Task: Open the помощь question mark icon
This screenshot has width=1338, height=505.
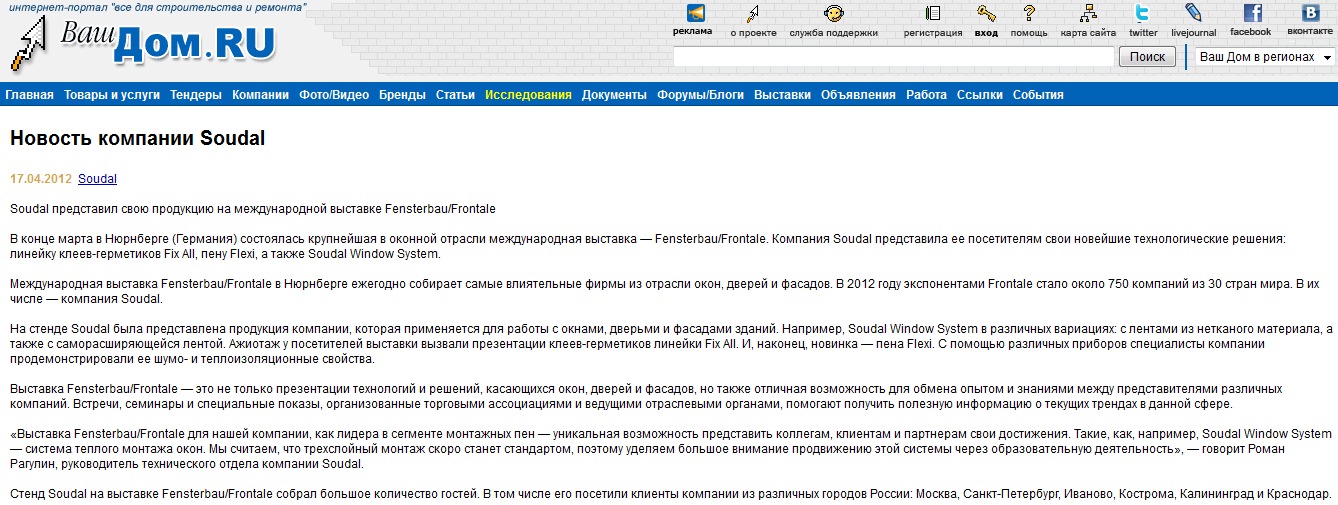Action: point(1029,13)
